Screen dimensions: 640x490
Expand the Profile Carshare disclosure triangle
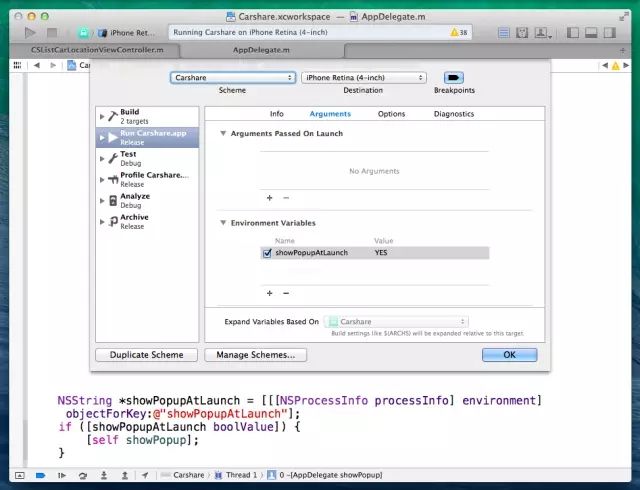click(102, 180)
